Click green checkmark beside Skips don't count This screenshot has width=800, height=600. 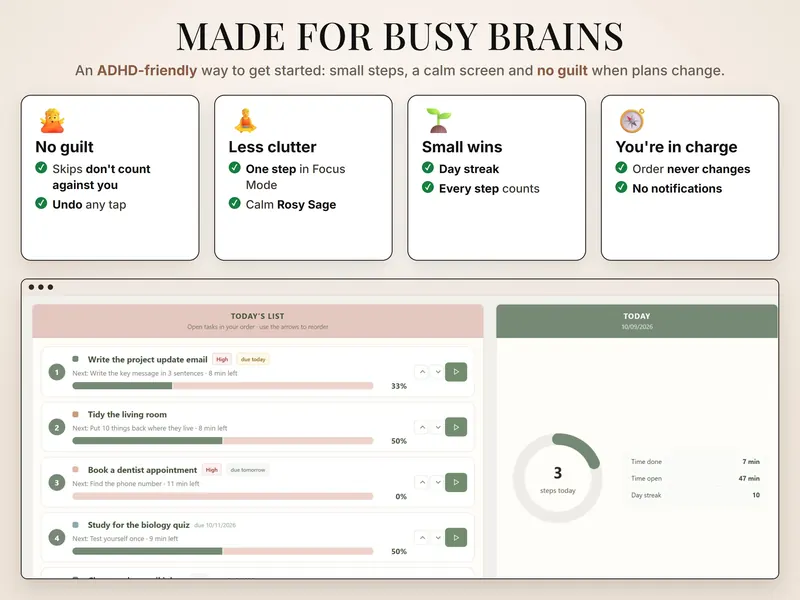click(41, 167)
